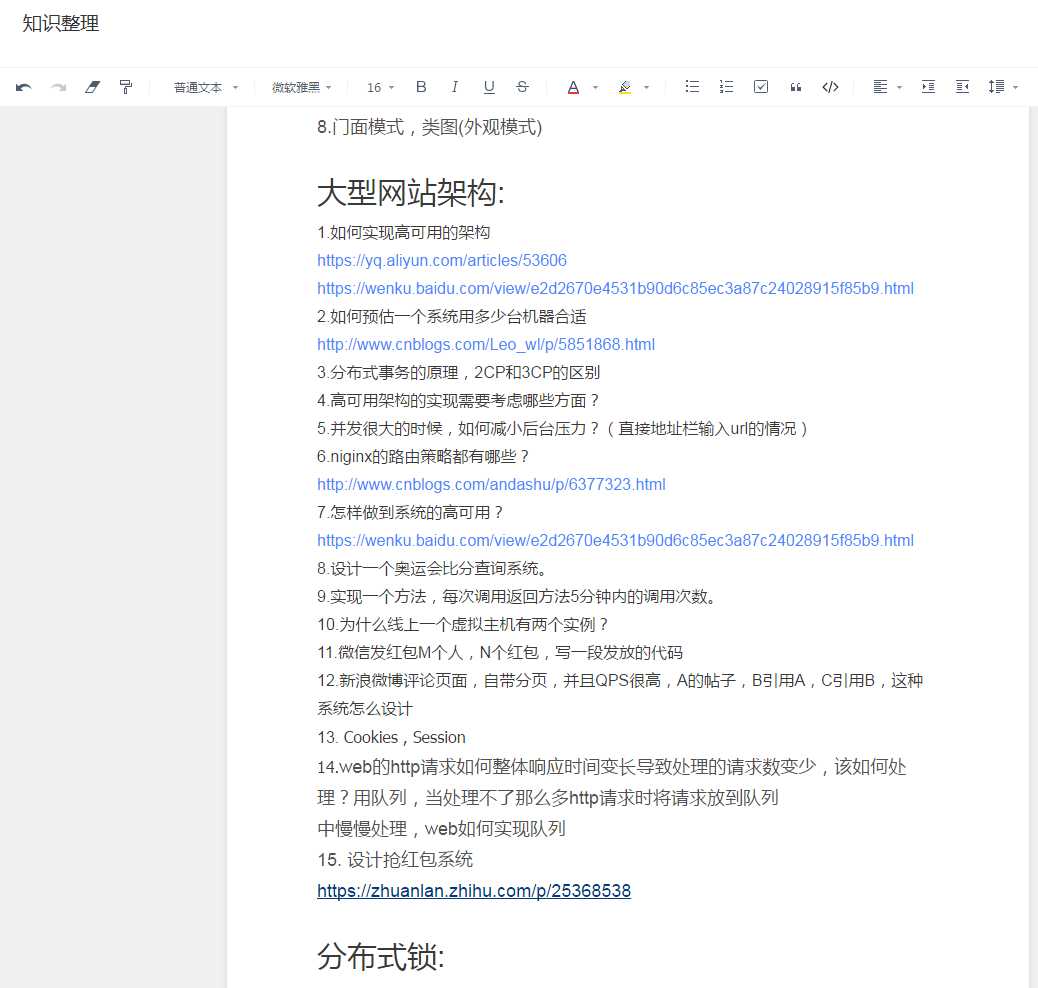
Task: Toggle strikethrough formatting
Action: (x=522, y=87)
